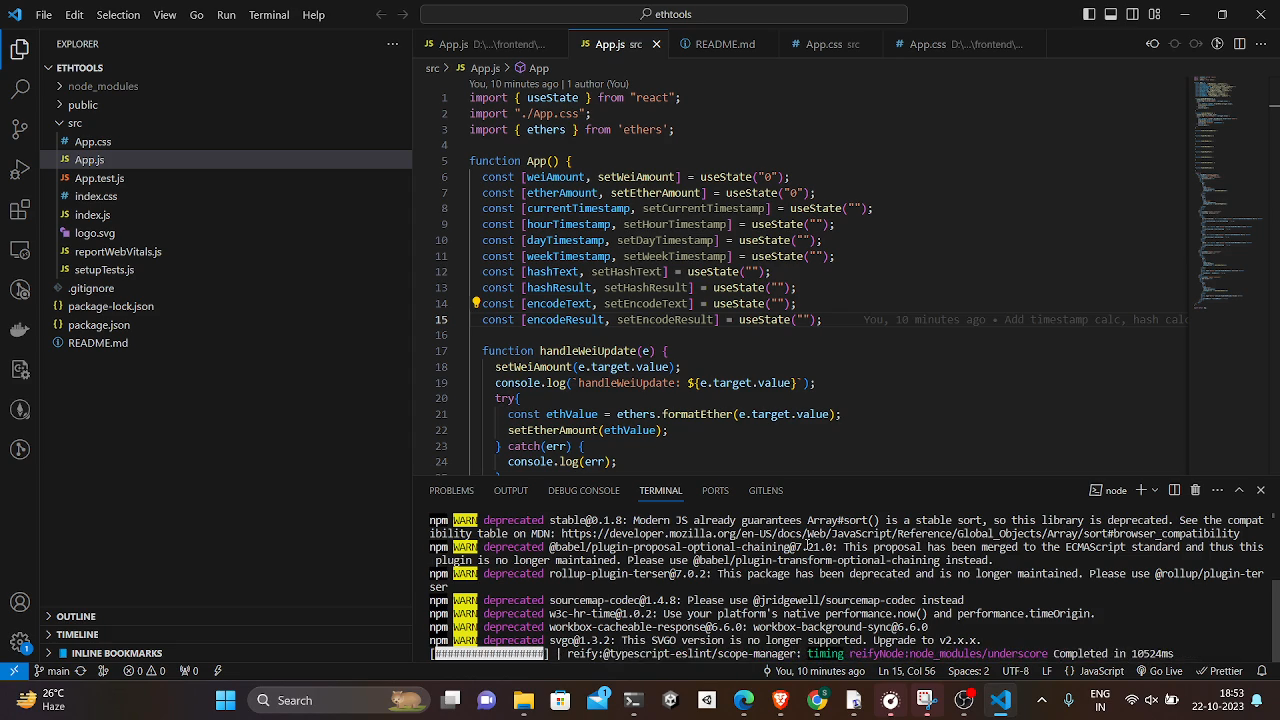Expand the OUTLINE section

click(x=76, y=616)
